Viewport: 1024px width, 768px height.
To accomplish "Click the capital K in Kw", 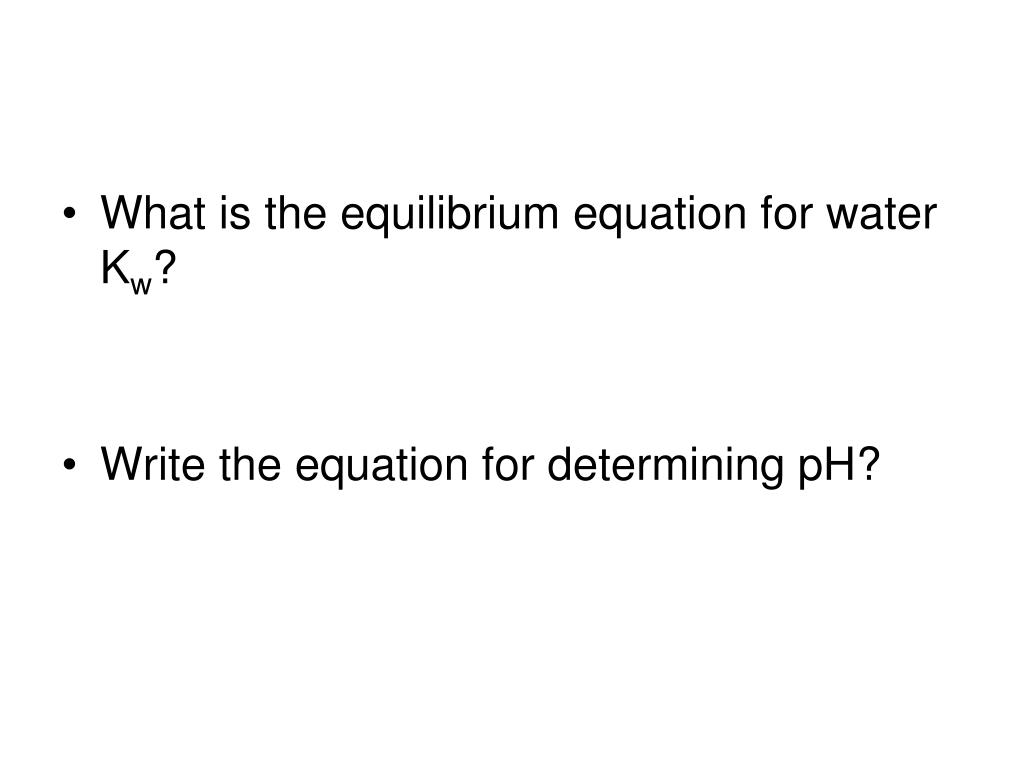I will click(x=115, y=268).
